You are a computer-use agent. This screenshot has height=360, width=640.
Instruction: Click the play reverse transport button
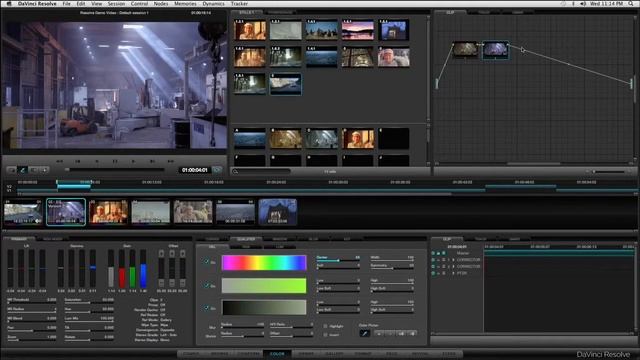coord(97,161)
